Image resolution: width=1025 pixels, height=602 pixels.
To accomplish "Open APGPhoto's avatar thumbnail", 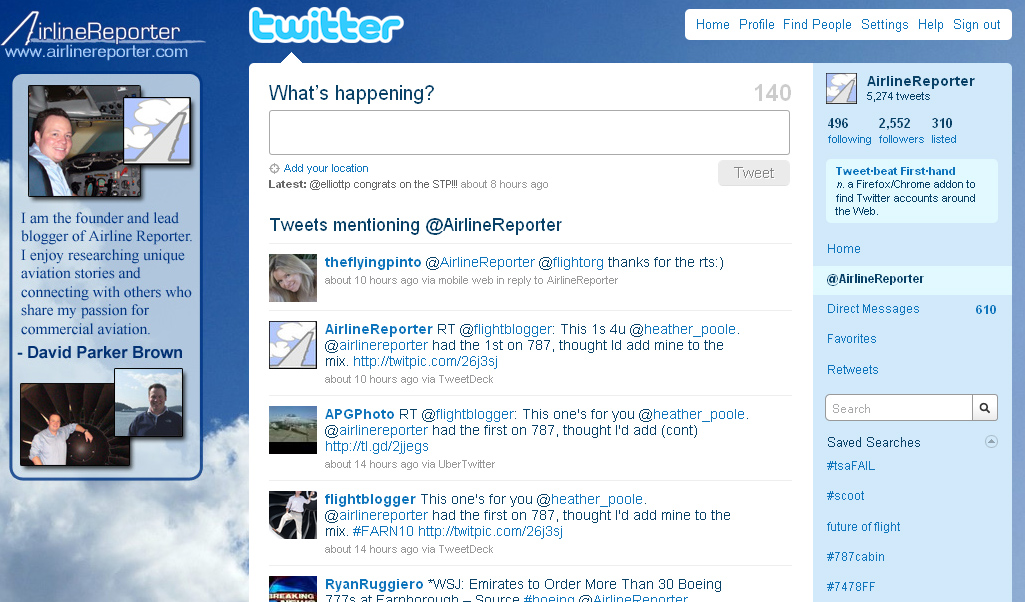I will pos(293,430).
